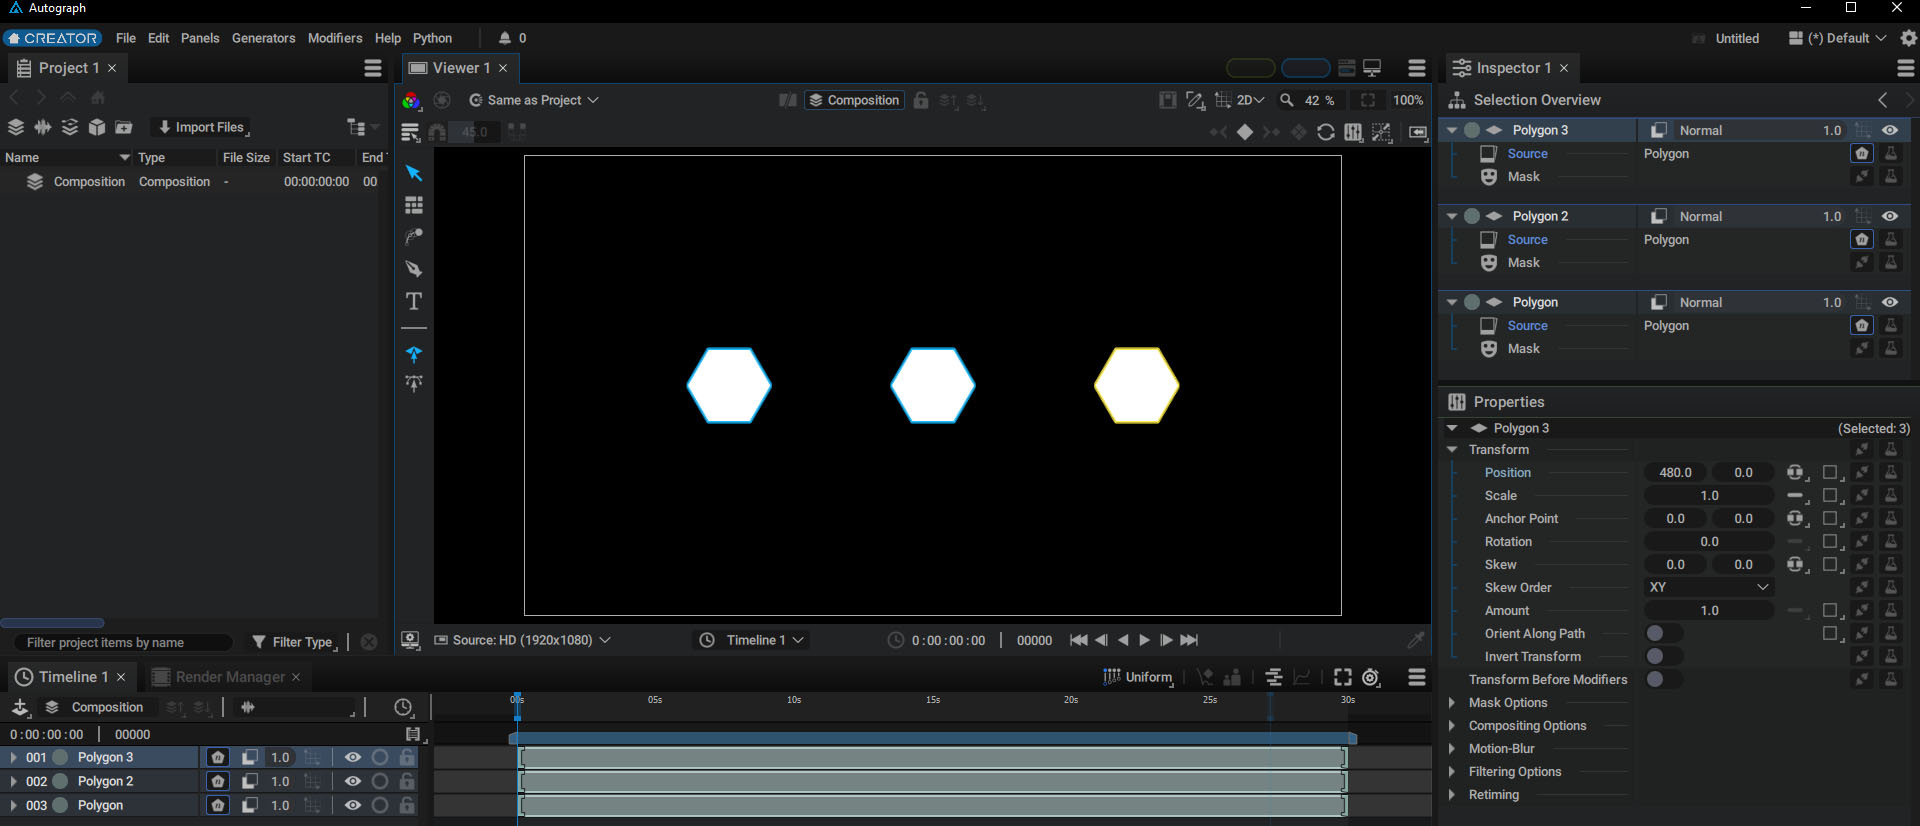Click the settings gear icon at top right
Viewport: 1920px width, 826px height.
[1909, 38]
